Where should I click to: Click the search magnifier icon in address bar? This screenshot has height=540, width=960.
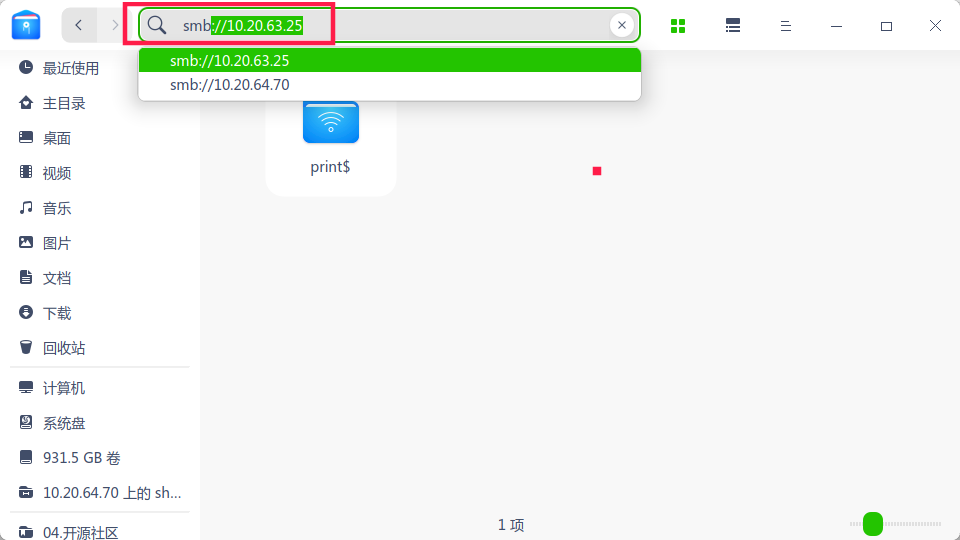157,25
